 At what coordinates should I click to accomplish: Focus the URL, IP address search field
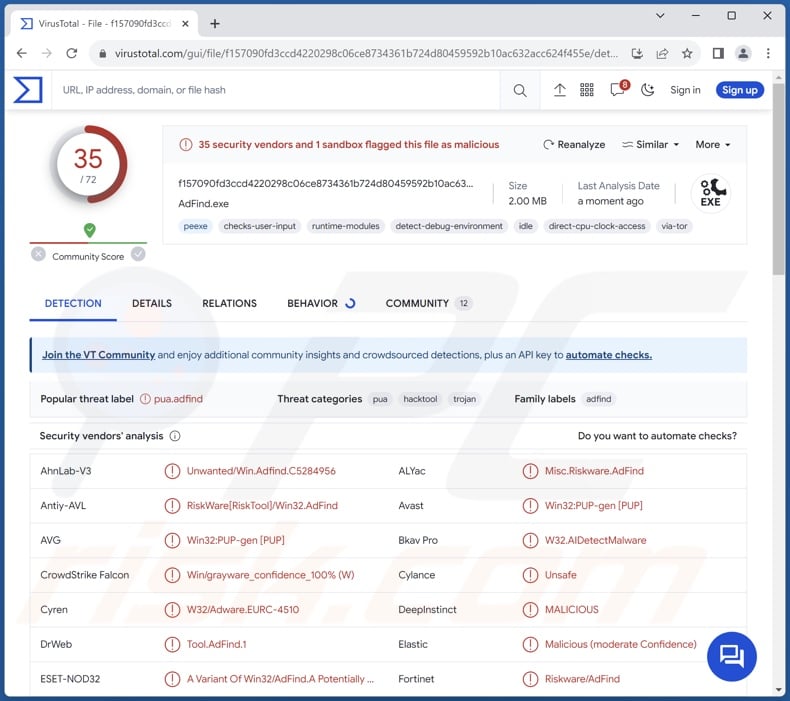(x=277, y=90)
